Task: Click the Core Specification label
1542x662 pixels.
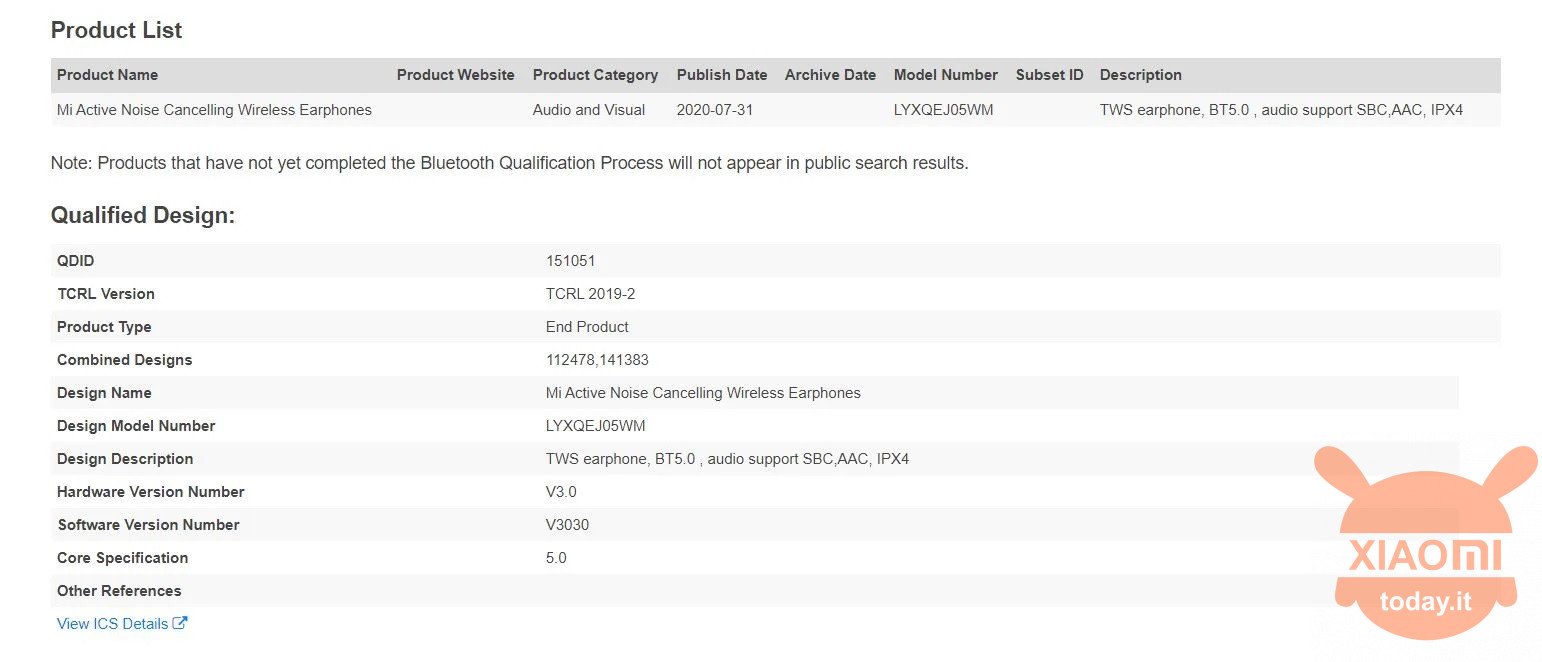Action: pyautogui.click(x=122, y=558)
